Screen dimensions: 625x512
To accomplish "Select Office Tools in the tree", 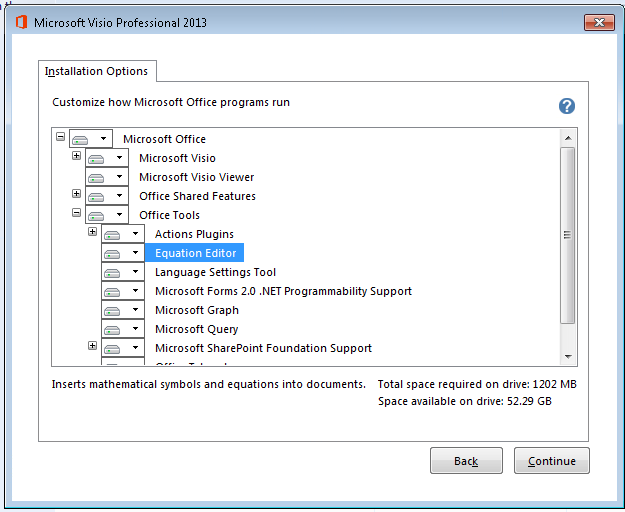I will (169, 215).
